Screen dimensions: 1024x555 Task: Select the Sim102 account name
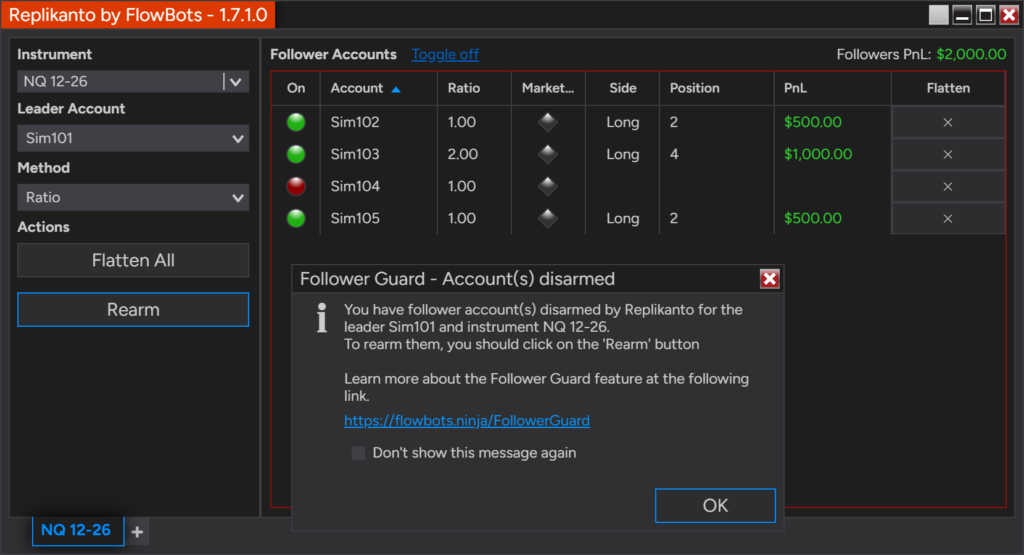[355, 122]
